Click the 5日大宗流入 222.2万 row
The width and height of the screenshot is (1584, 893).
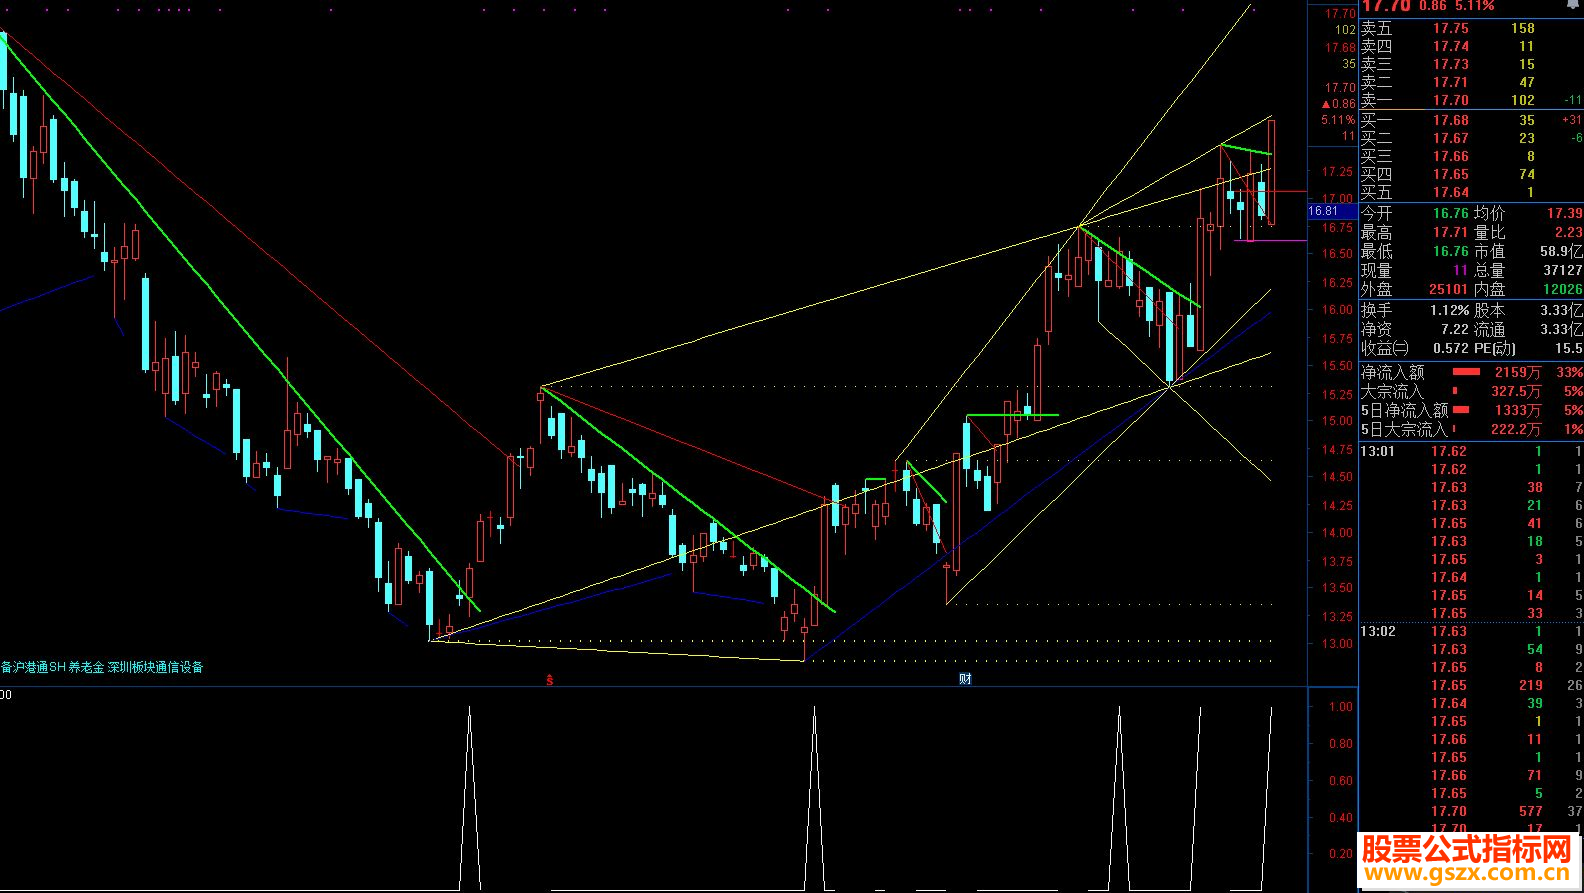tap(1471, 429)
